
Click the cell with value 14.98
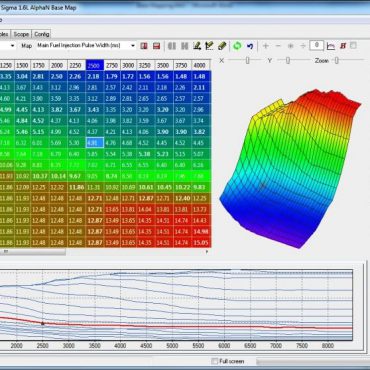click(201, 231)
